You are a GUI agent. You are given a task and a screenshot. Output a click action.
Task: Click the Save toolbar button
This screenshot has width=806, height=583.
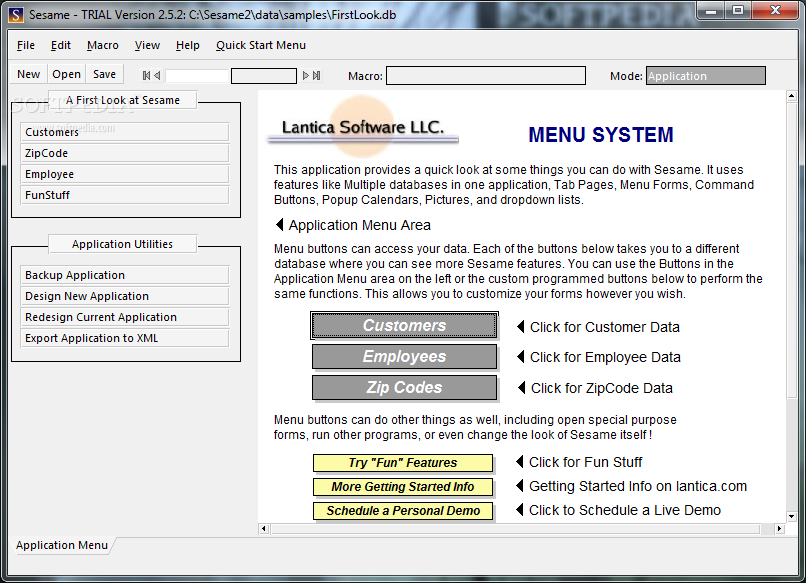[104, 74]
